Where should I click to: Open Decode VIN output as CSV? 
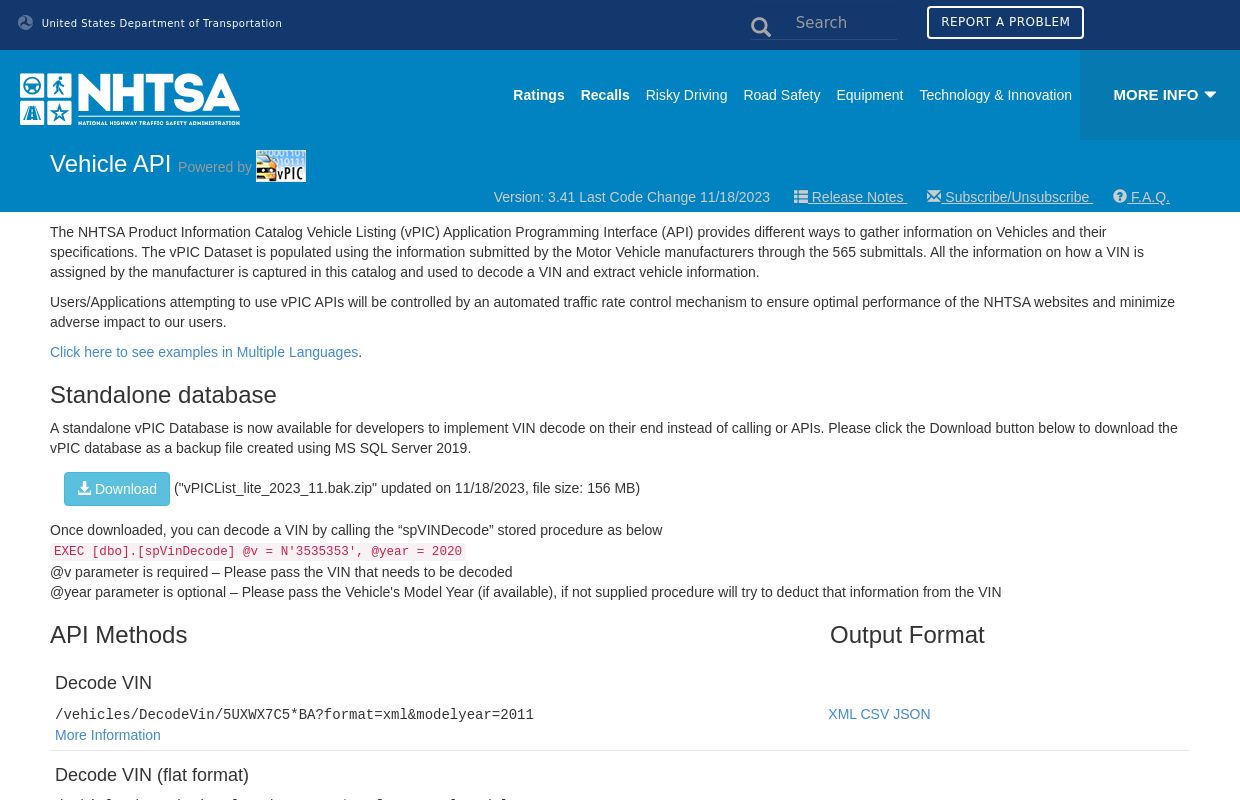(x=875, y=714)
